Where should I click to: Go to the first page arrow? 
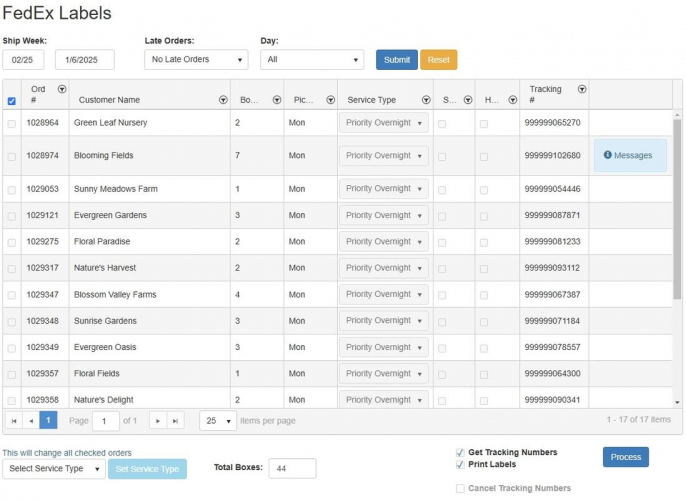14,421
